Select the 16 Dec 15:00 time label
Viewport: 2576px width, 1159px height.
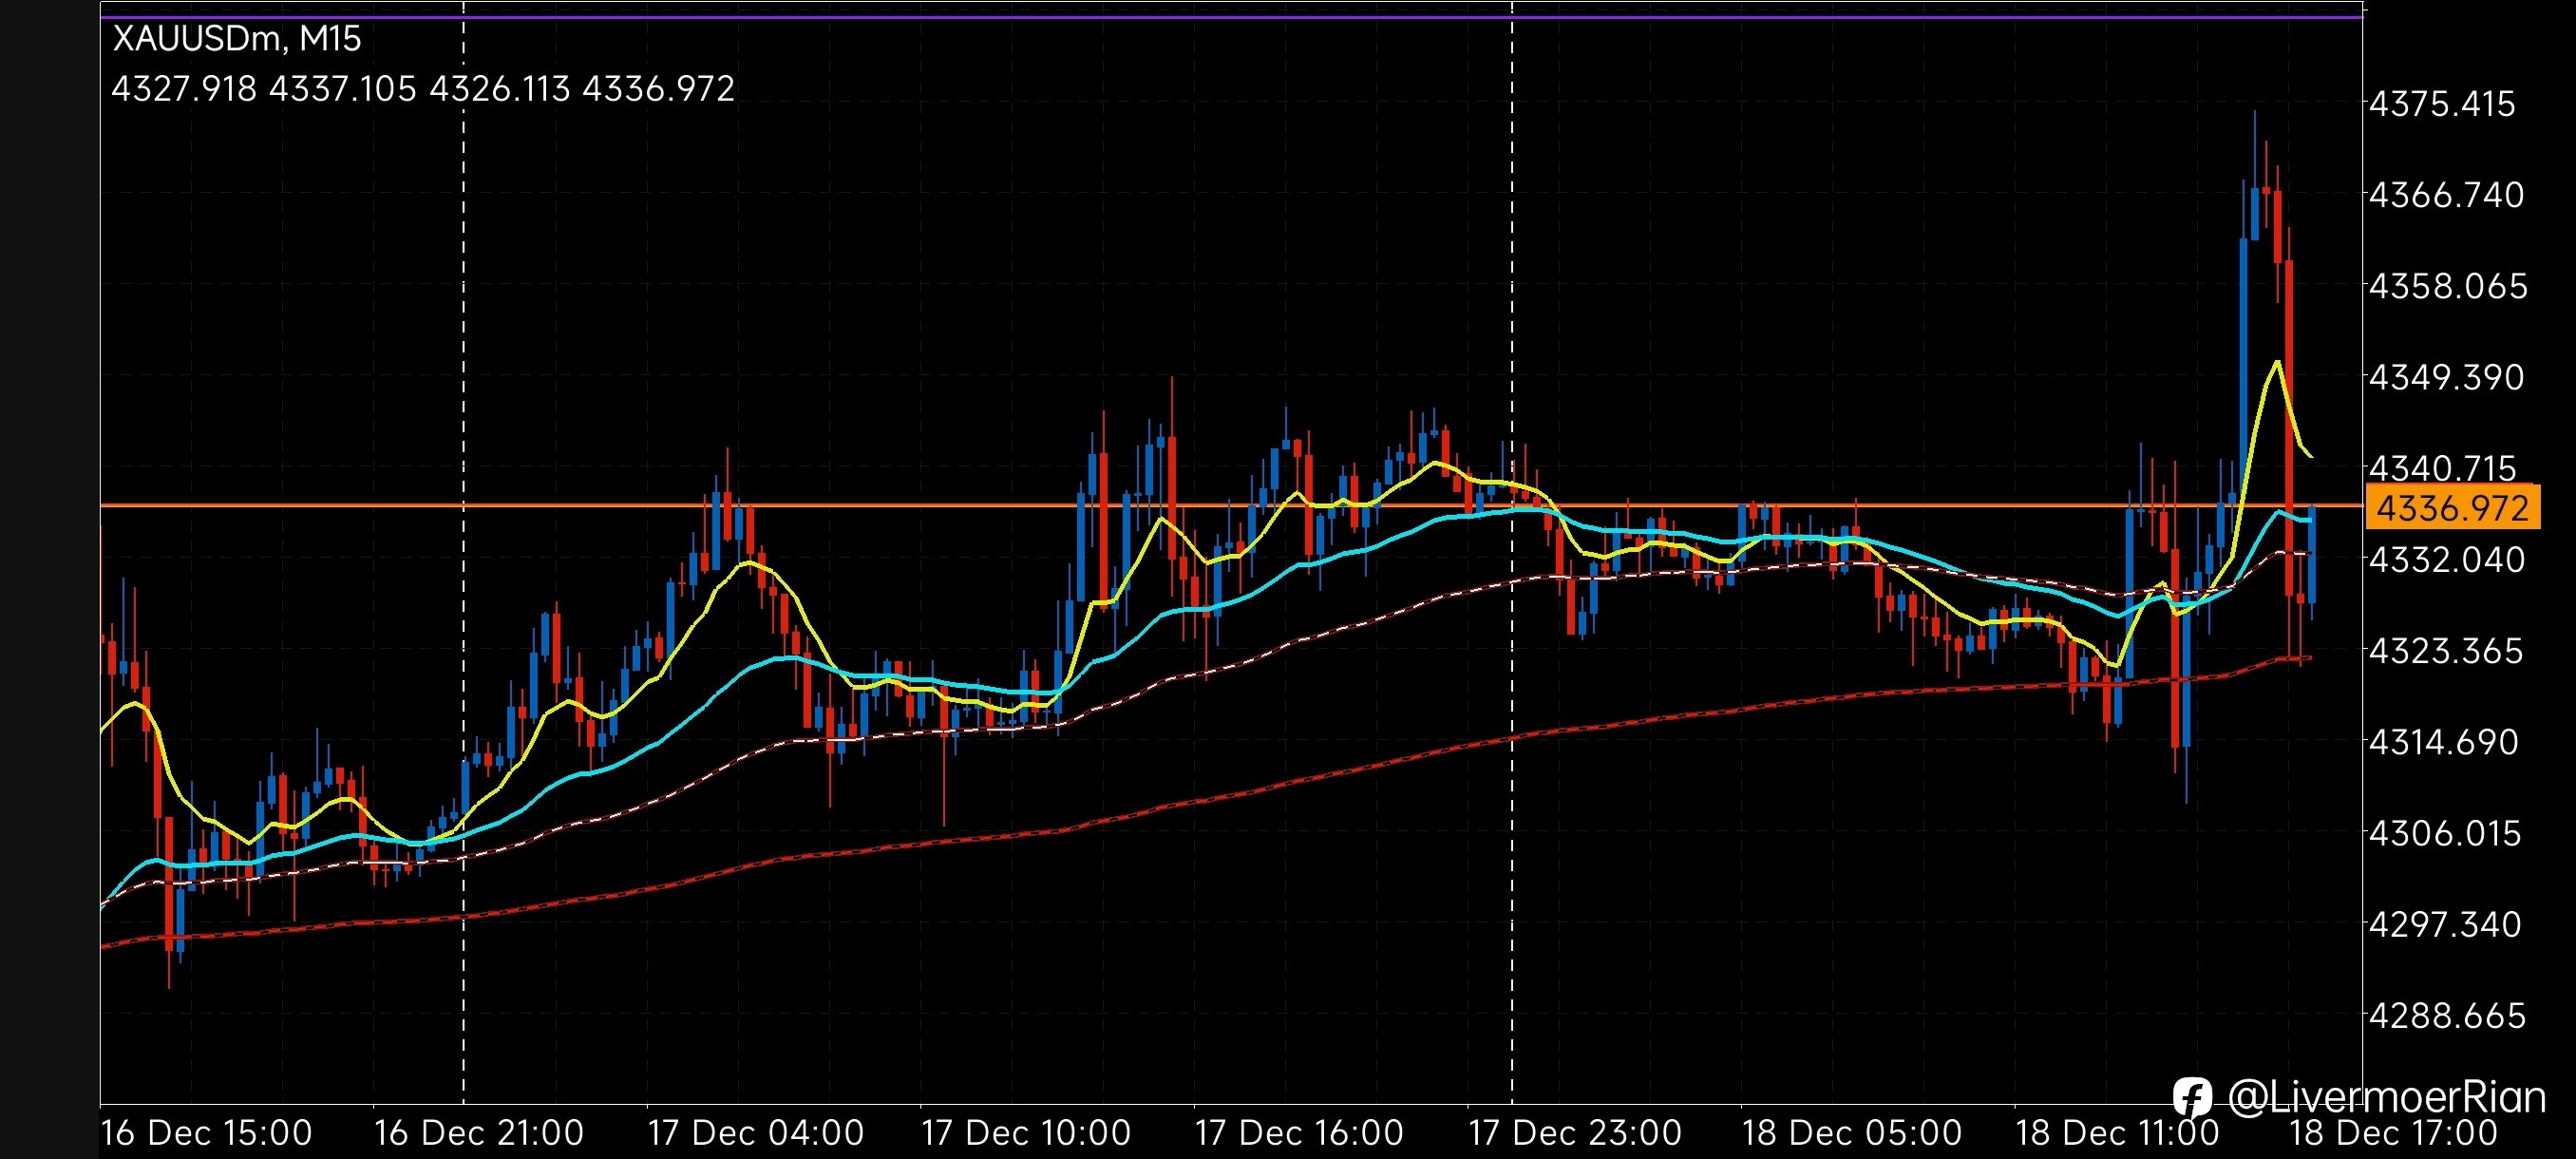pyautogui.click(x=206, y=1133)
